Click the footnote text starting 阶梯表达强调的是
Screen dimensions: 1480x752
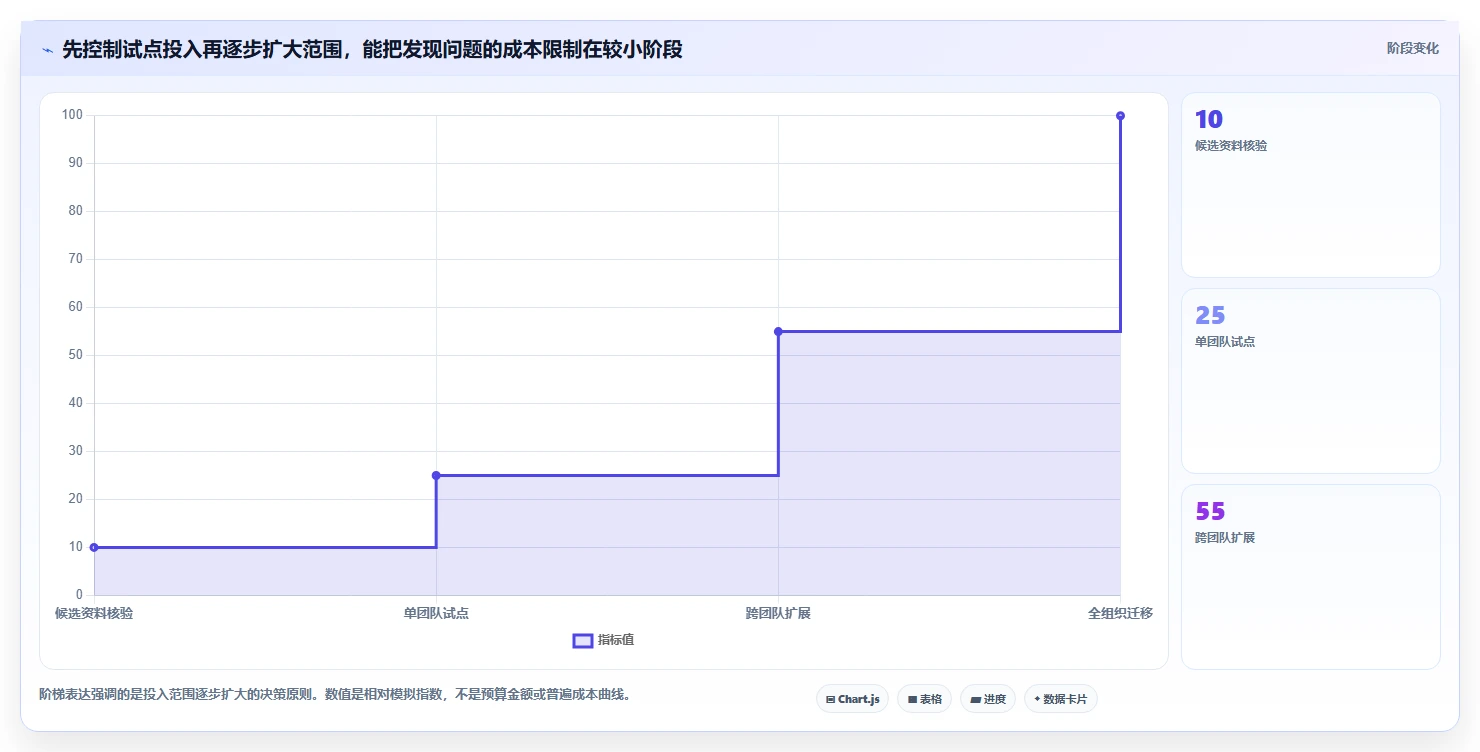pos(334,694)
